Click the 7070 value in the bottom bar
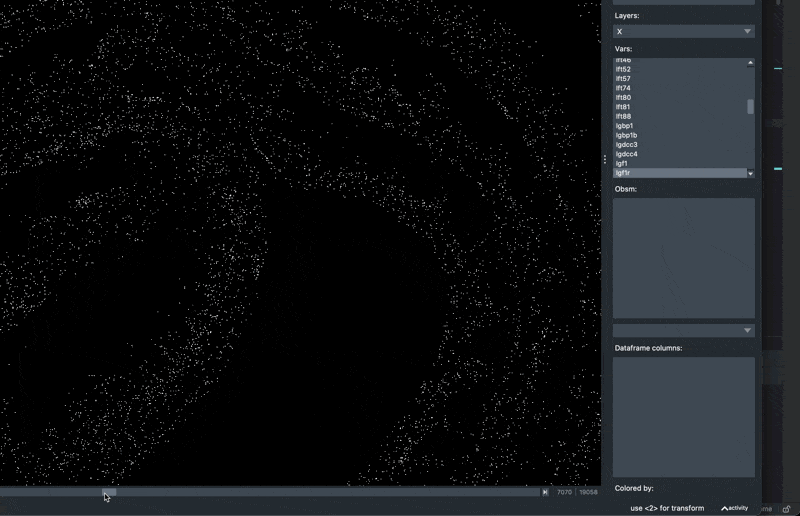The width and height of the screenshot is (800, 516). [x=564, y=492]
